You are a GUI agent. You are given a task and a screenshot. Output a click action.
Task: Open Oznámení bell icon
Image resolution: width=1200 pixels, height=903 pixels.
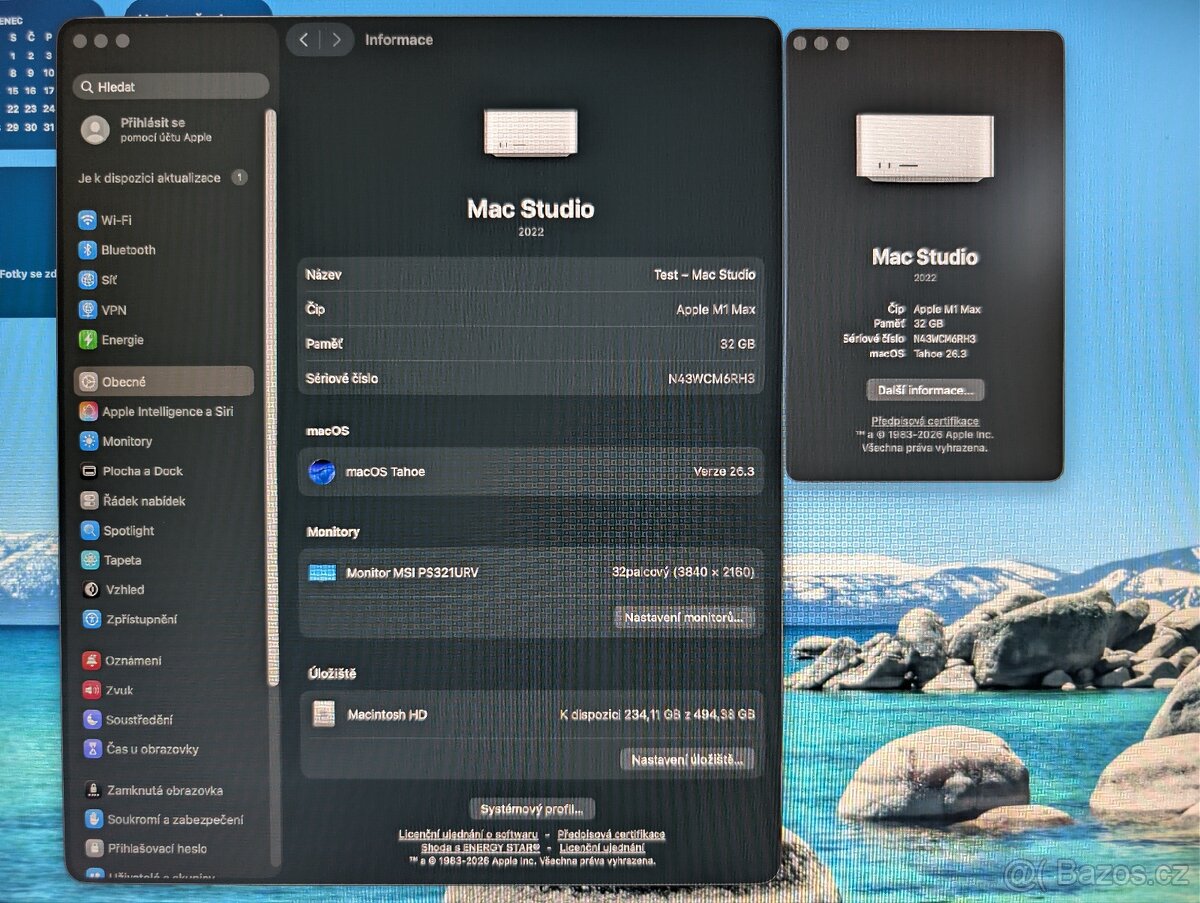click(x=92, y=661)
